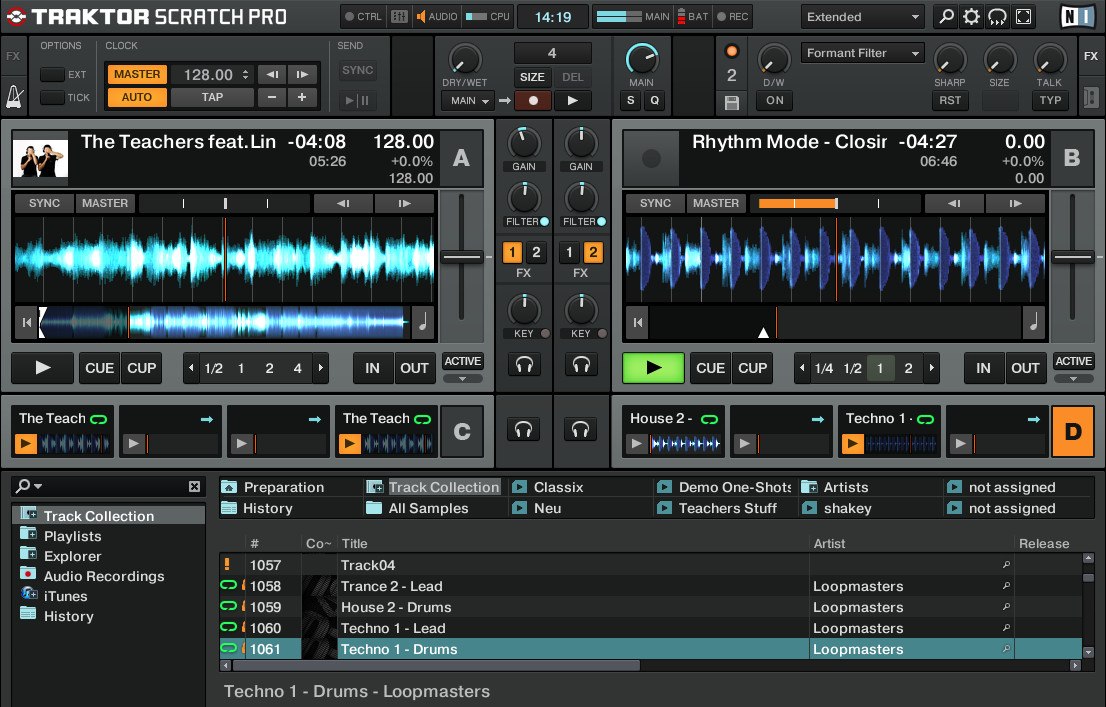The image size is (1106, 707).
Task: Step master tempo value arrows at 128.00
Action: click(245, 74)
